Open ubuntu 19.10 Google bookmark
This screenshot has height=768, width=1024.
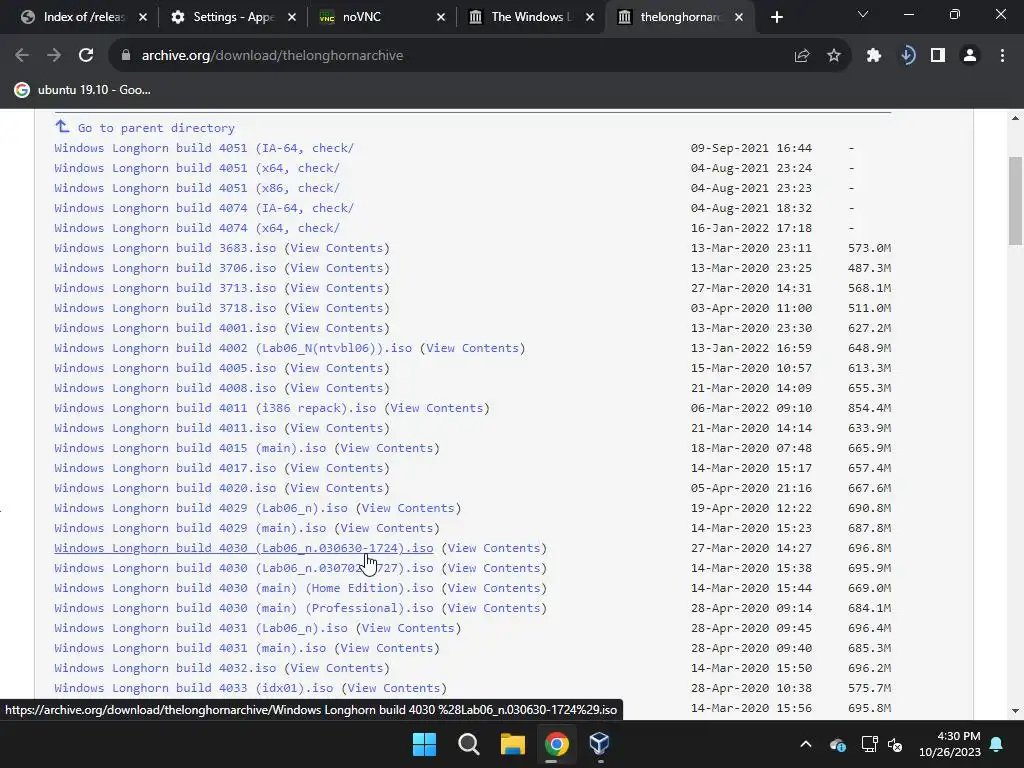click(x=84, y=90)
